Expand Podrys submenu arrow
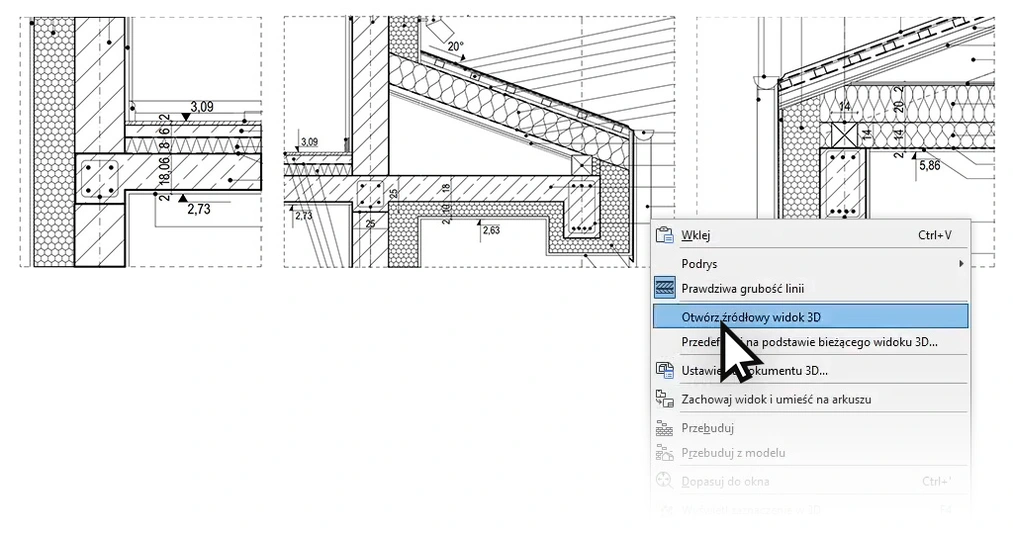This screenshot has width=1013, height=535. click(961, 264)
